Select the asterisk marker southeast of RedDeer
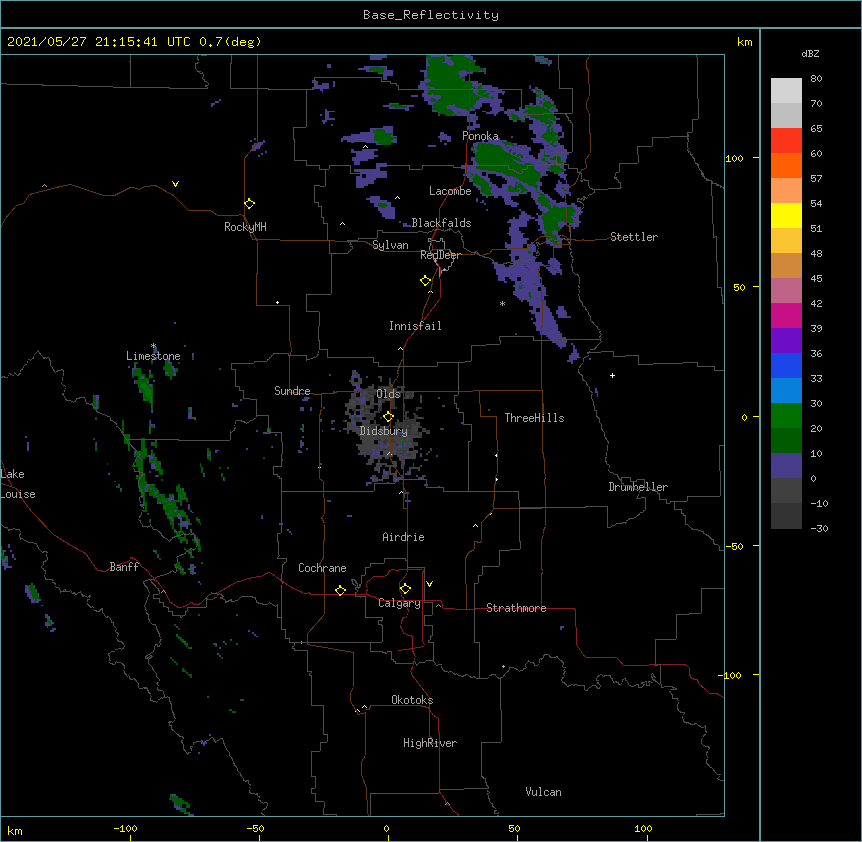The width and height of the screenshot is (862, 842). [x=502, y=303]
